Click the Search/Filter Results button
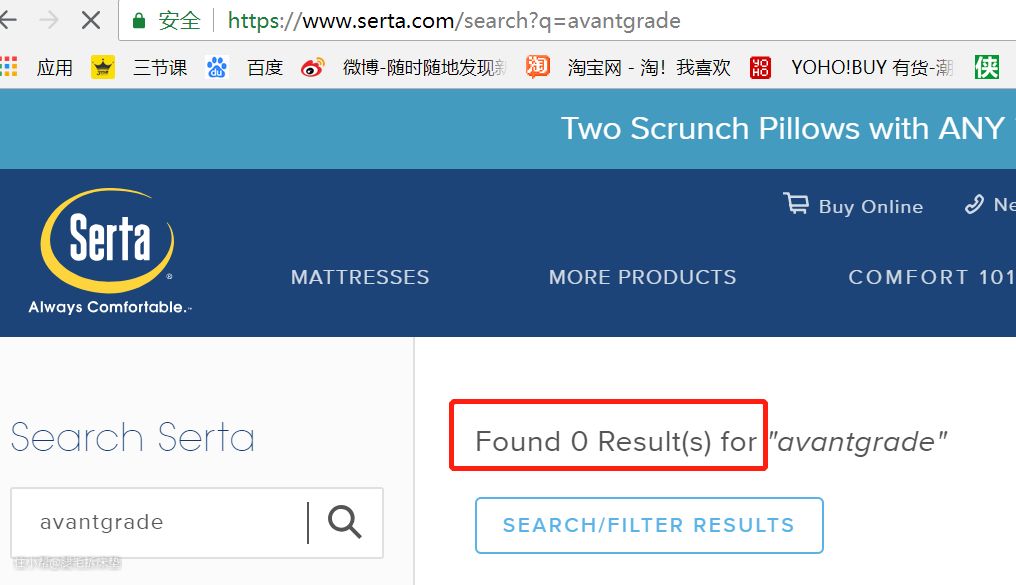The width and height of the screenshot is (1016, 585). tap(649, 525)
